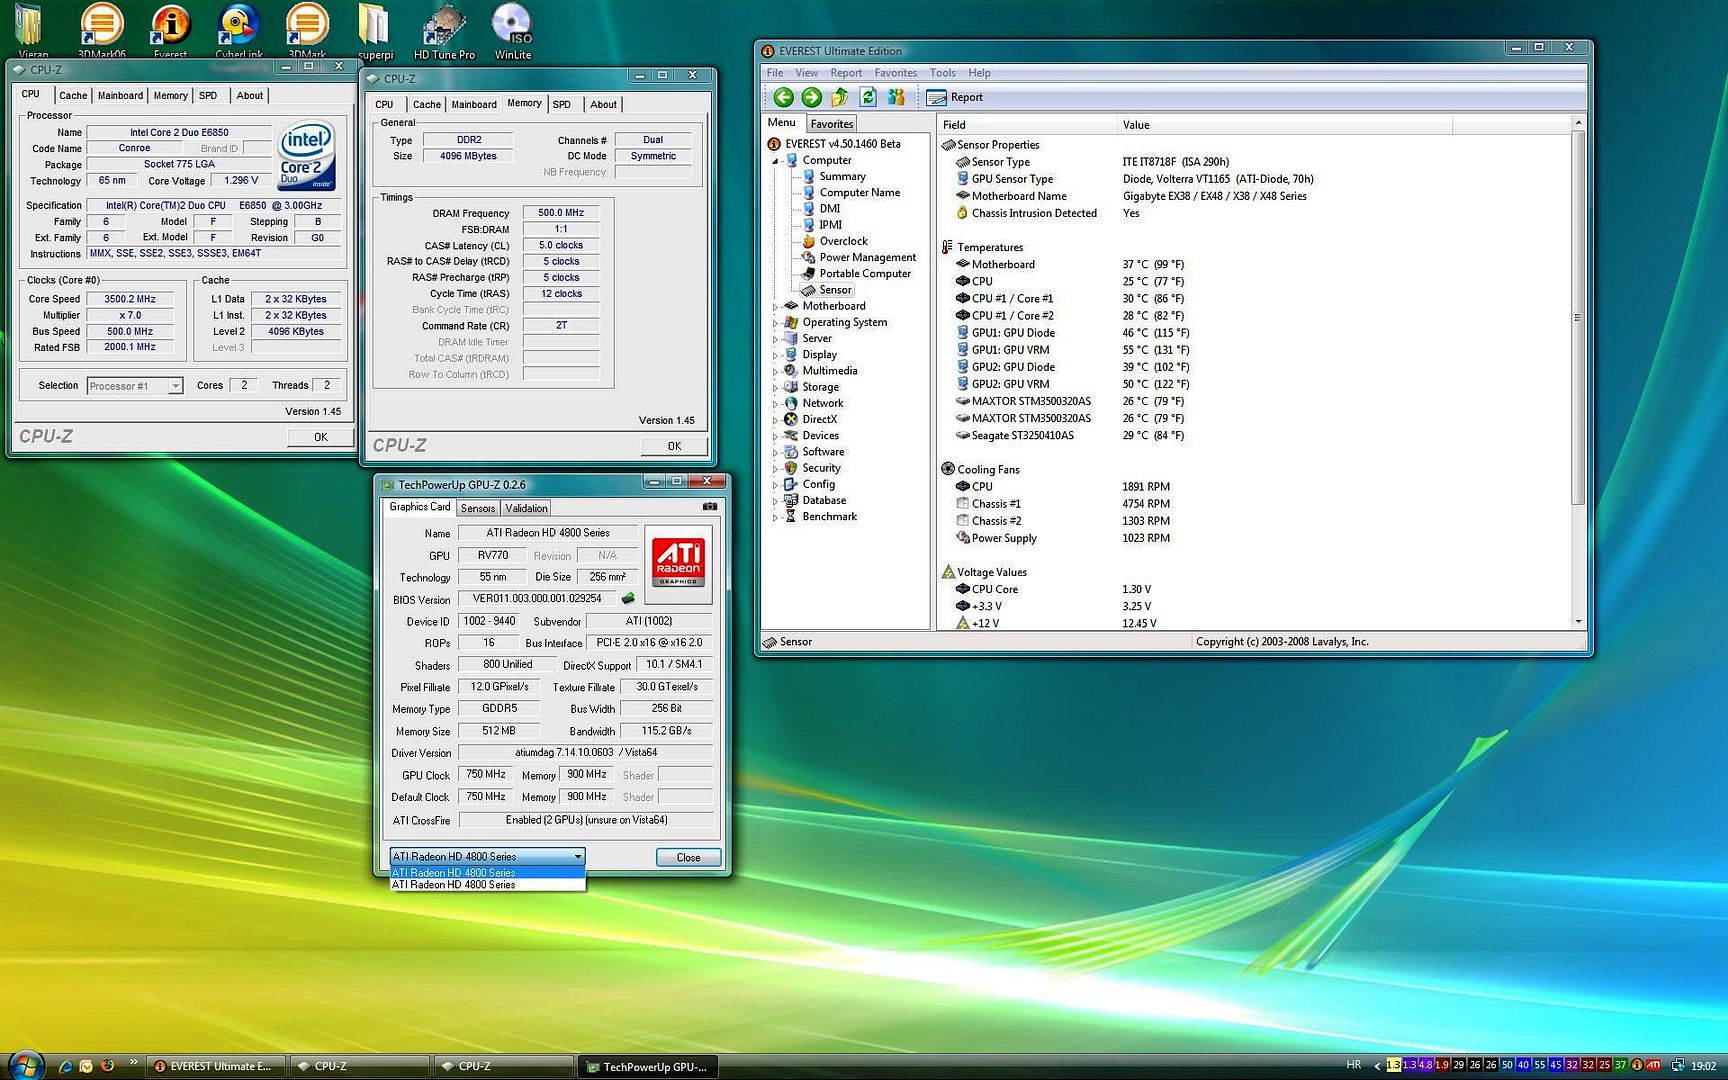Open SPD tab in CPU-Z Memory window

562,104
